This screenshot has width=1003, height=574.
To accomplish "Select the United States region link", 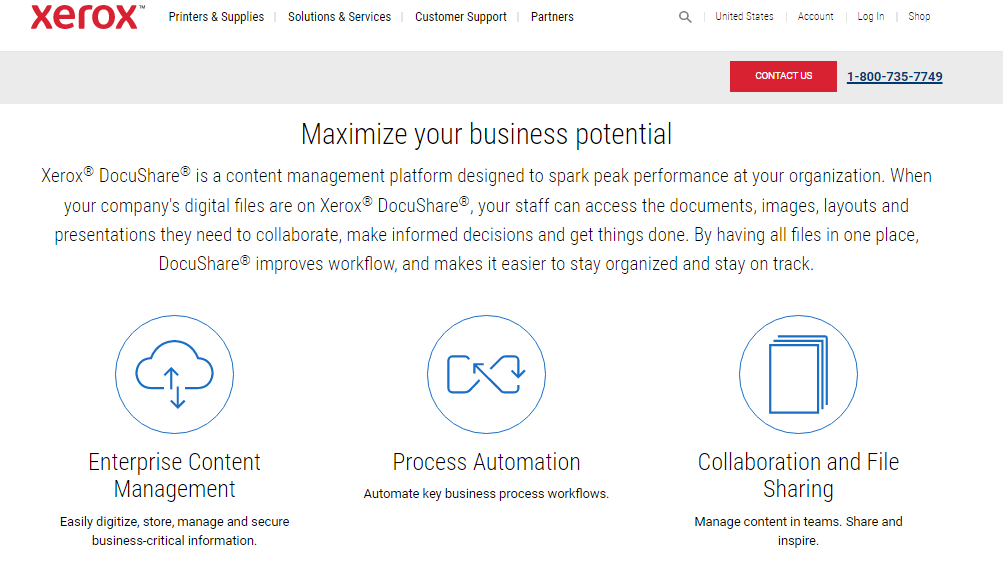I will coord(744,17).
